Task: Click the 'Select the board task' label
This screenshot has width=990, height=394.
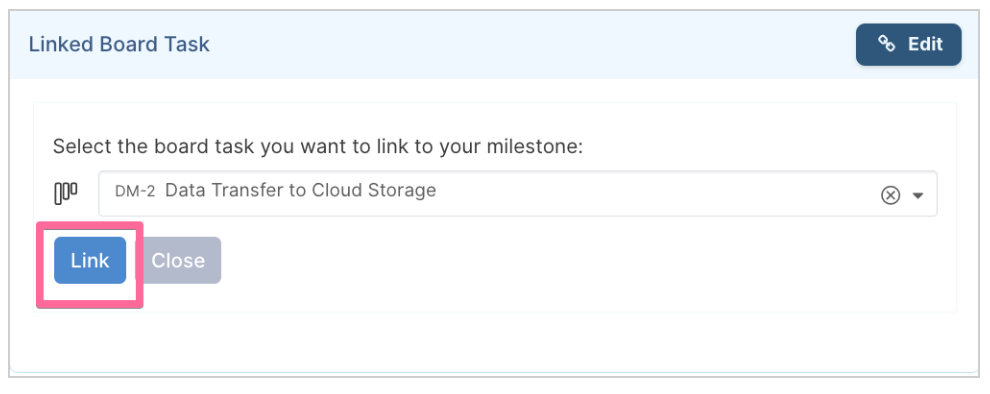Action: (x=318, y=146)
